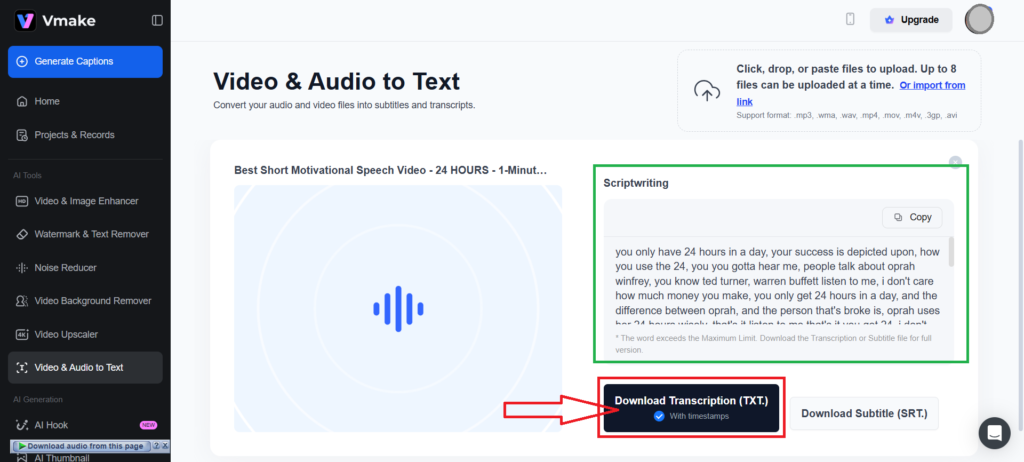1024x462 pixels.
Task: Collapse the sidebar with the panel toggle icon
Action: [x=157, y=20]
